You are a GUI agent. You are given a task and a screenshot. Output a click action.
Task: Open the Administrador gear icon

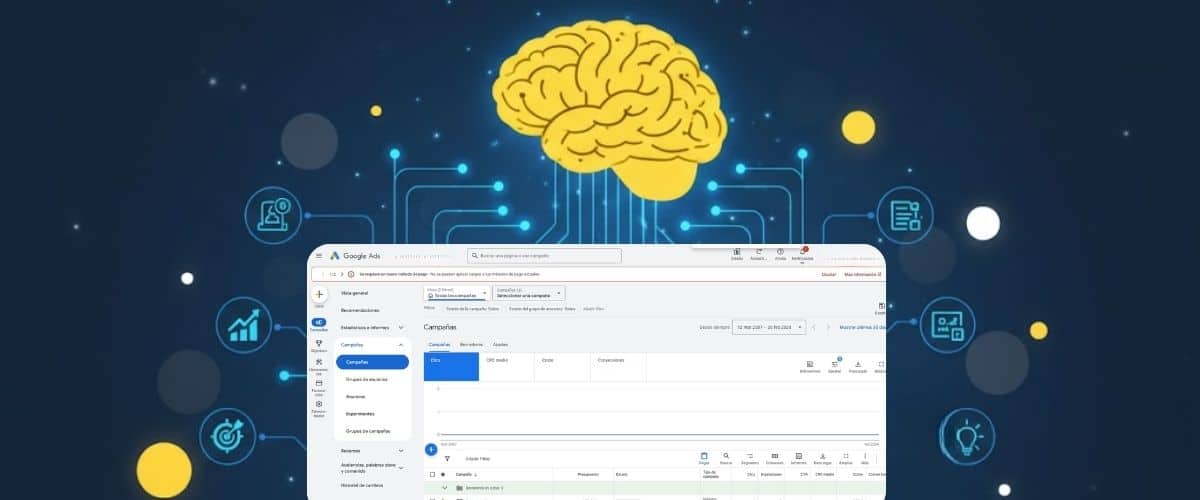pyautogui.click(x=319, y=404)
